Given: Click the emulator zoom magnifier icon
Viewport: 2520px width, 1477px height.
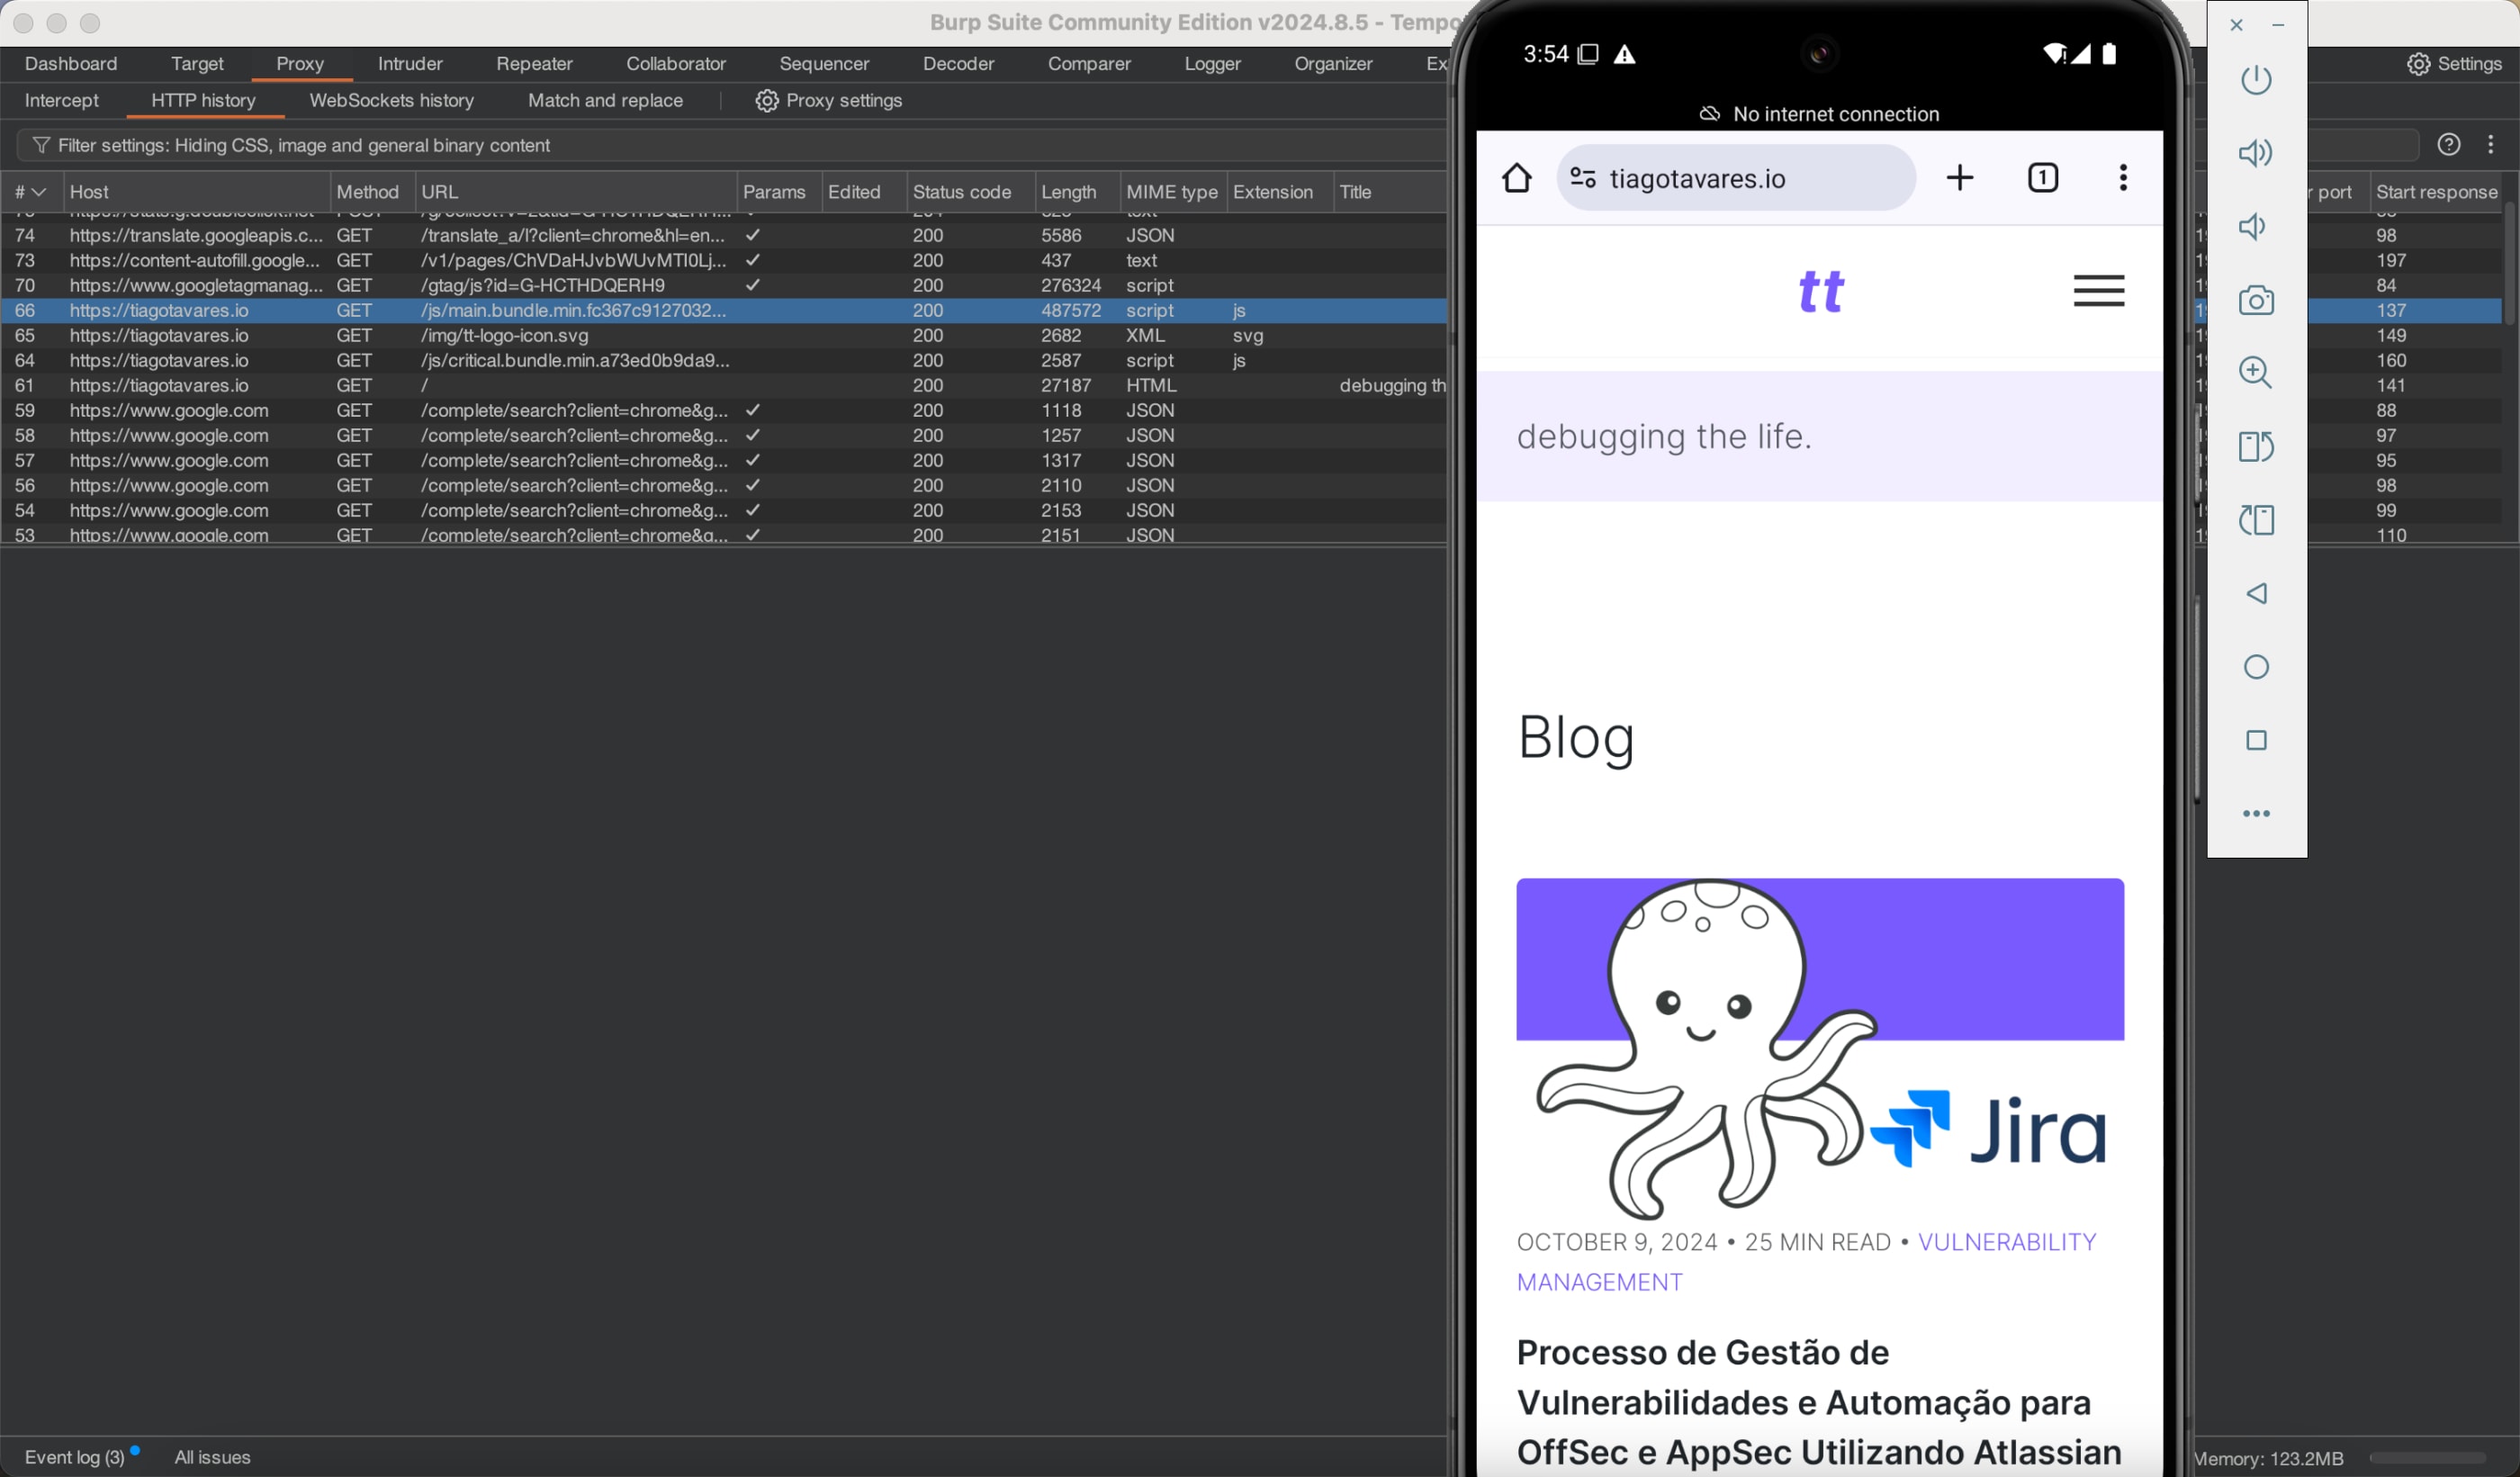Looking at the screenshot, I should pyautogui.click(x=2255, y=373).
